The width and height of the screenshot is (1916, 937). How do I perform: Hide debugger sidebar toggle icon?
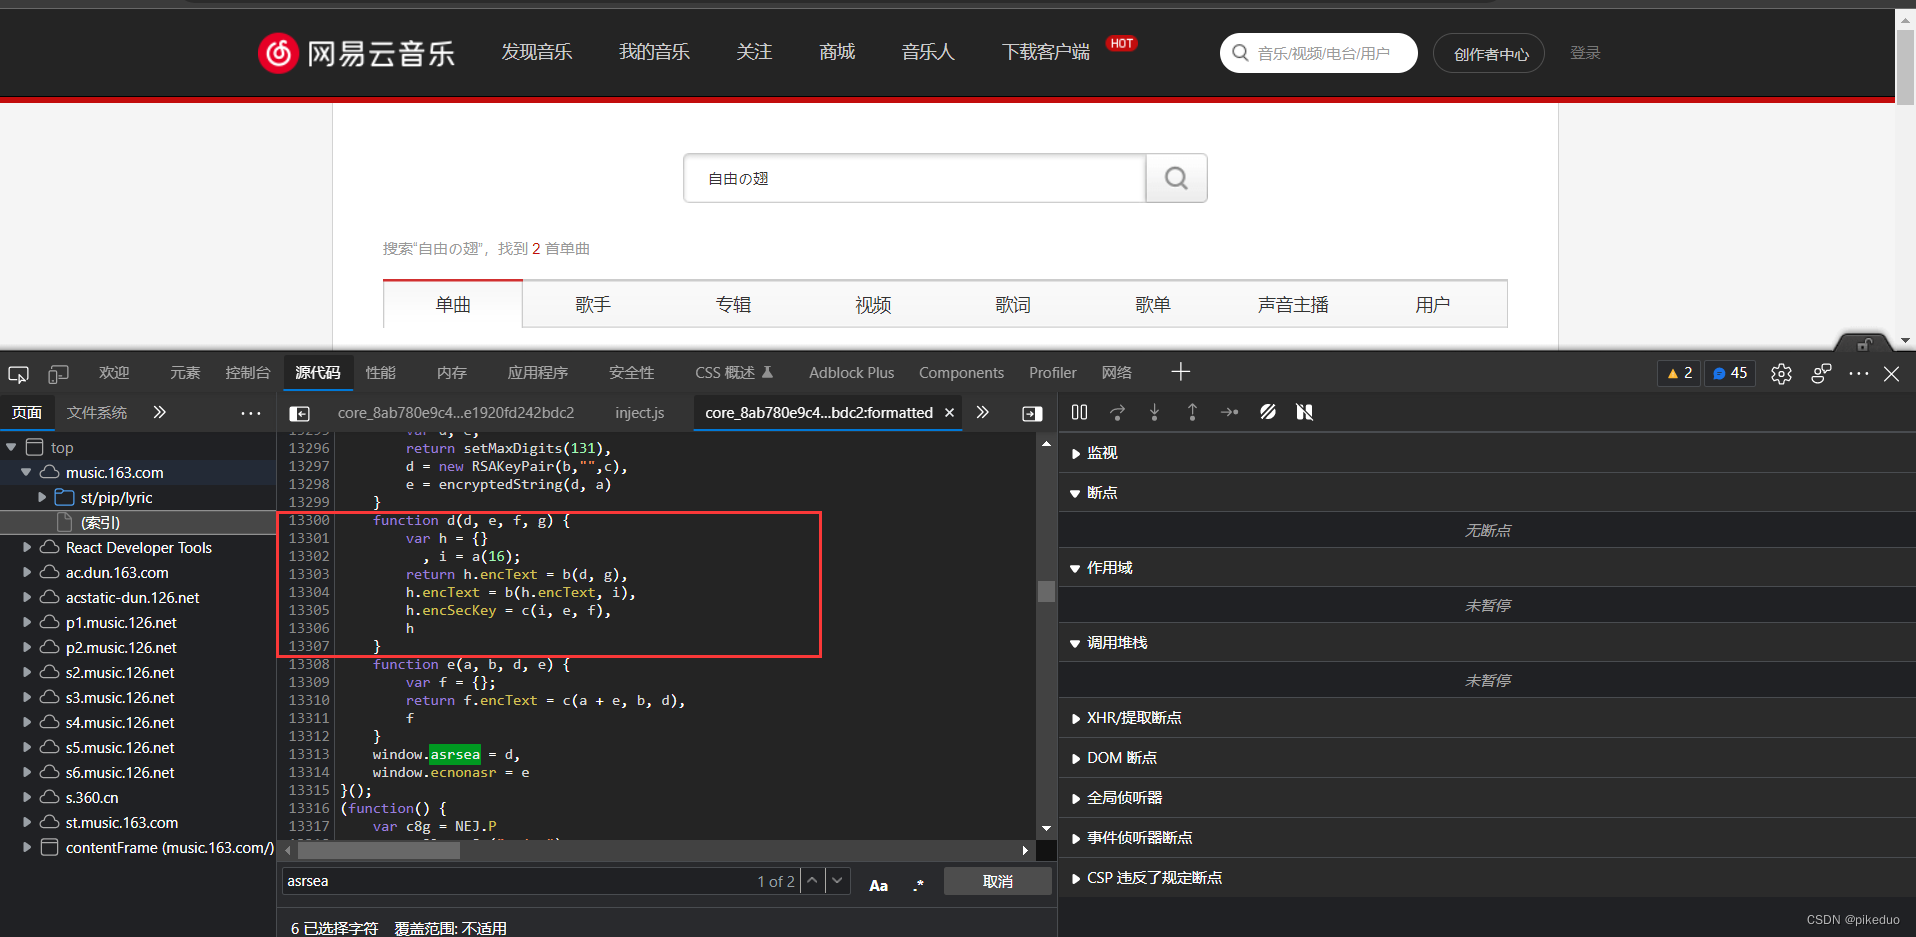click(x=1032, y=413)
